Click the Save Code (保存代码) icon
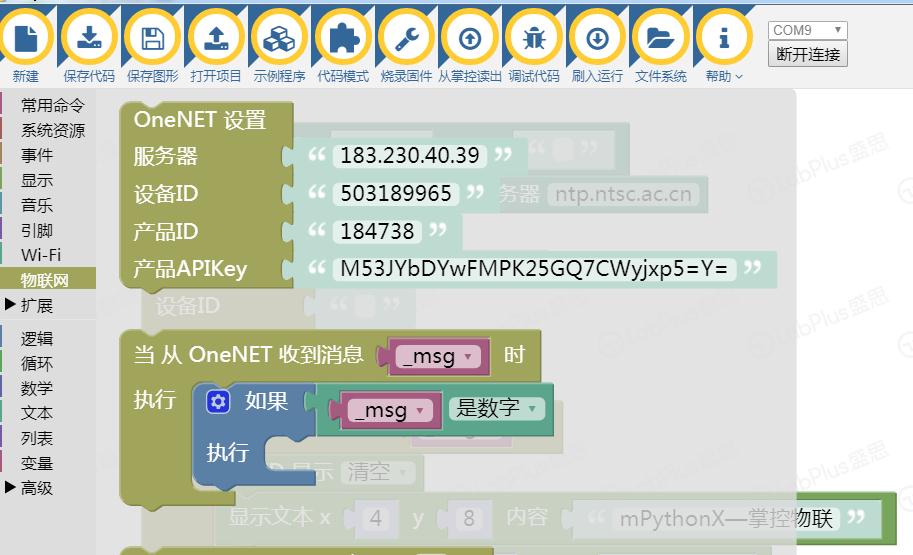 (89, 38)
